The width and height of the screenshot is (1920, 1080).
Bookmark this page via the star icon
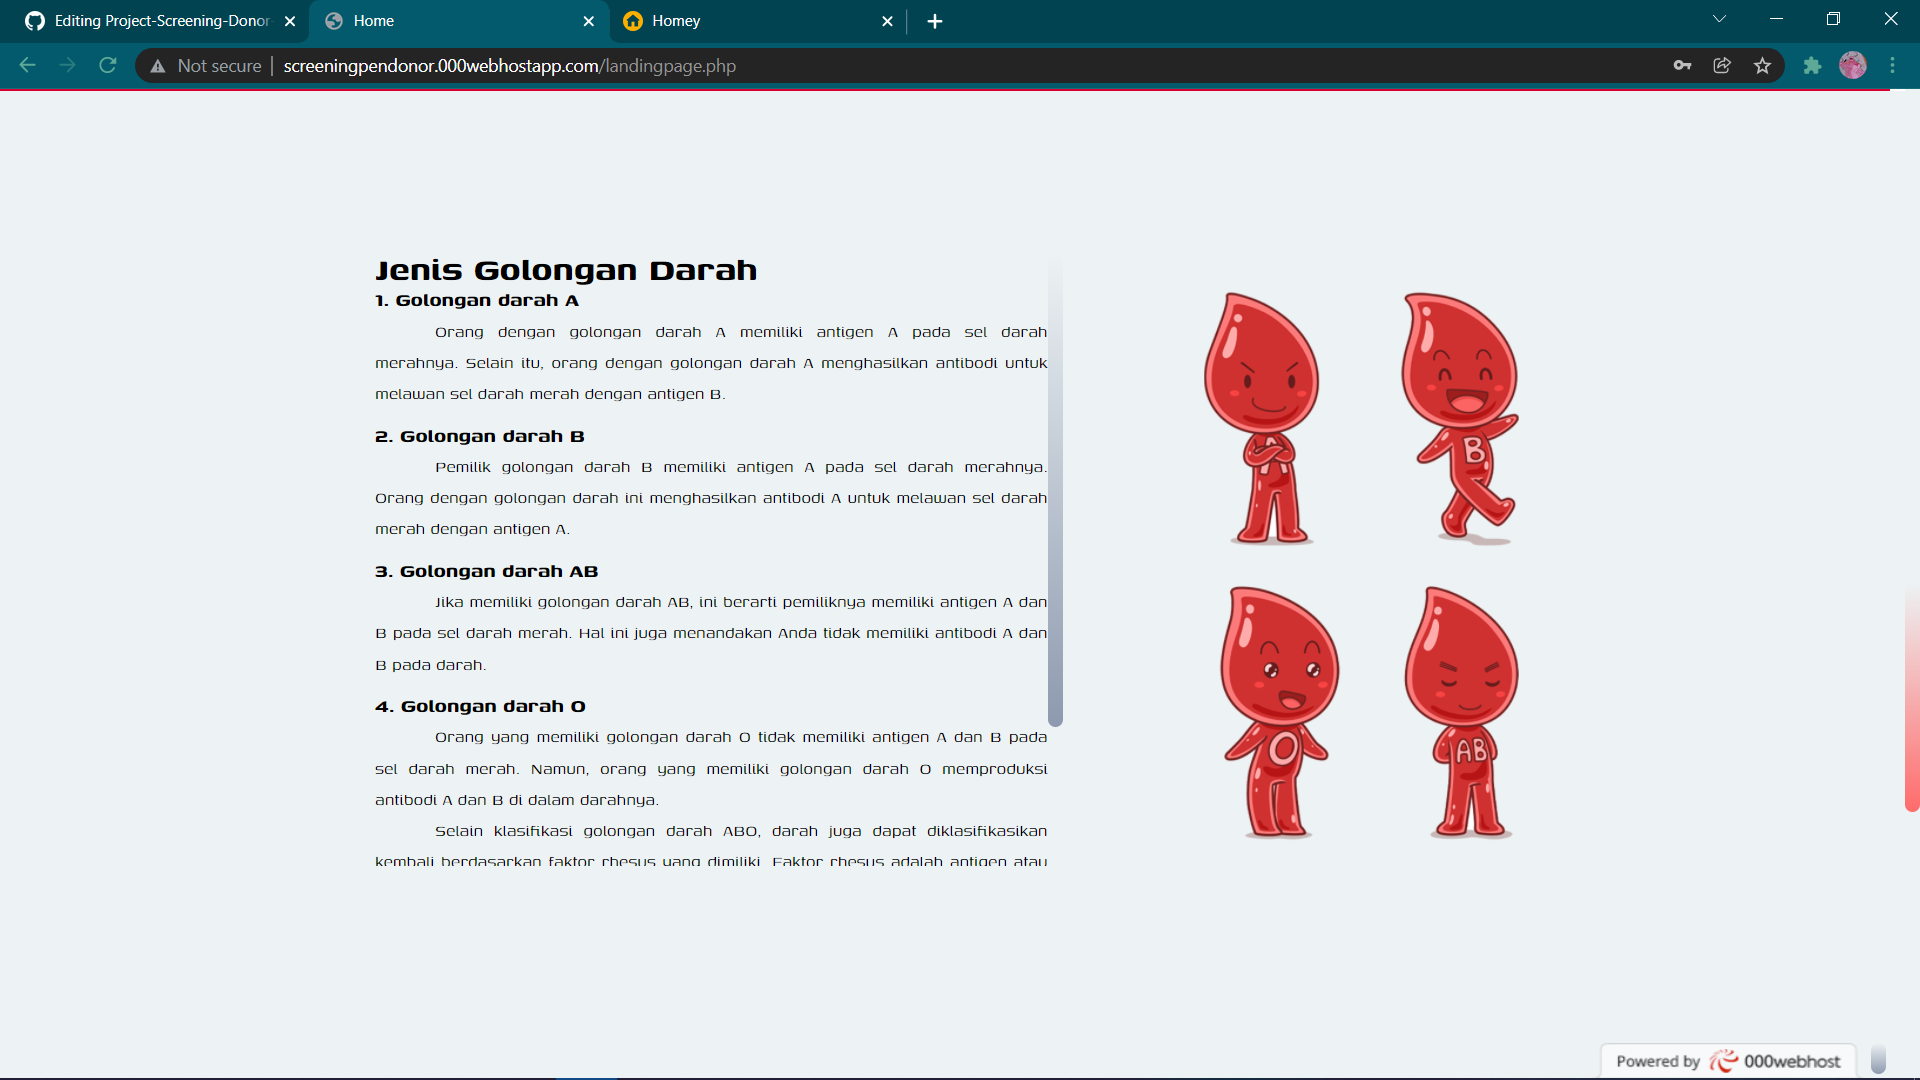click(1763, 65)
